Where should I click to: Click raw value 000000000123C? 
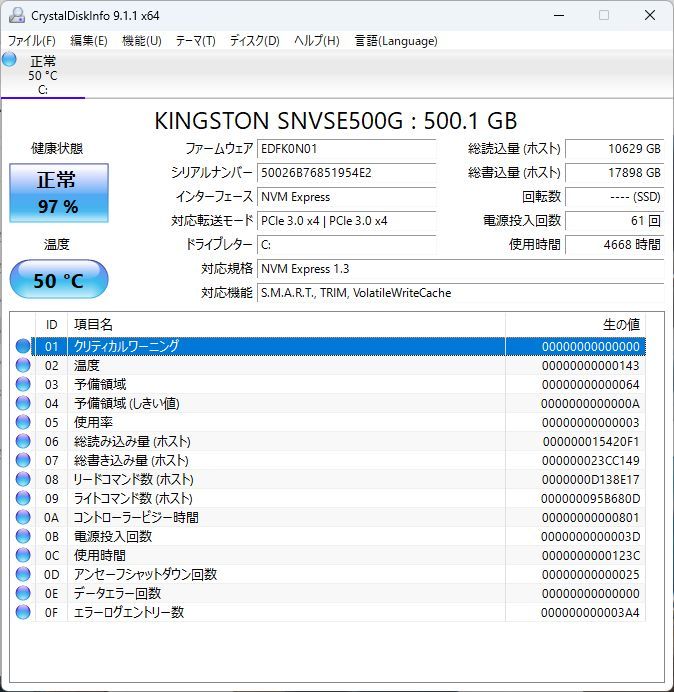tap(591, 555)
